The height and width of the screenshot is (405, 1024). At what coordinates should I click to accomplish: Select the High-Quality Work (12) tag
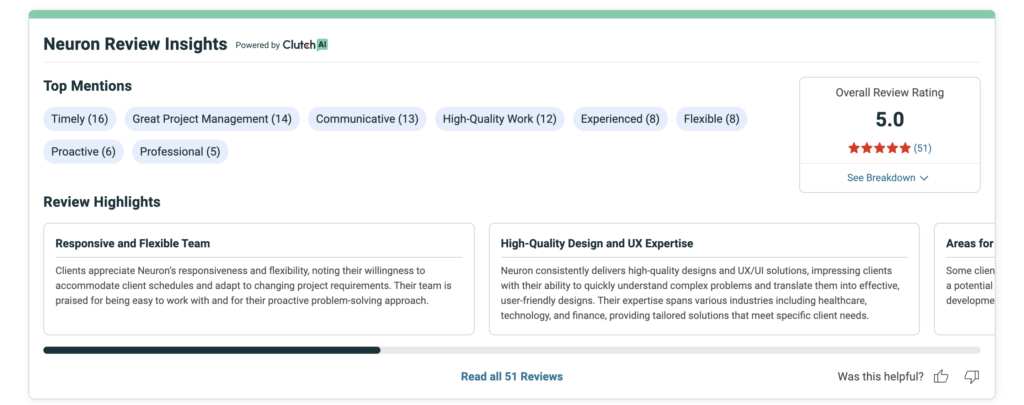pos(500,119)
